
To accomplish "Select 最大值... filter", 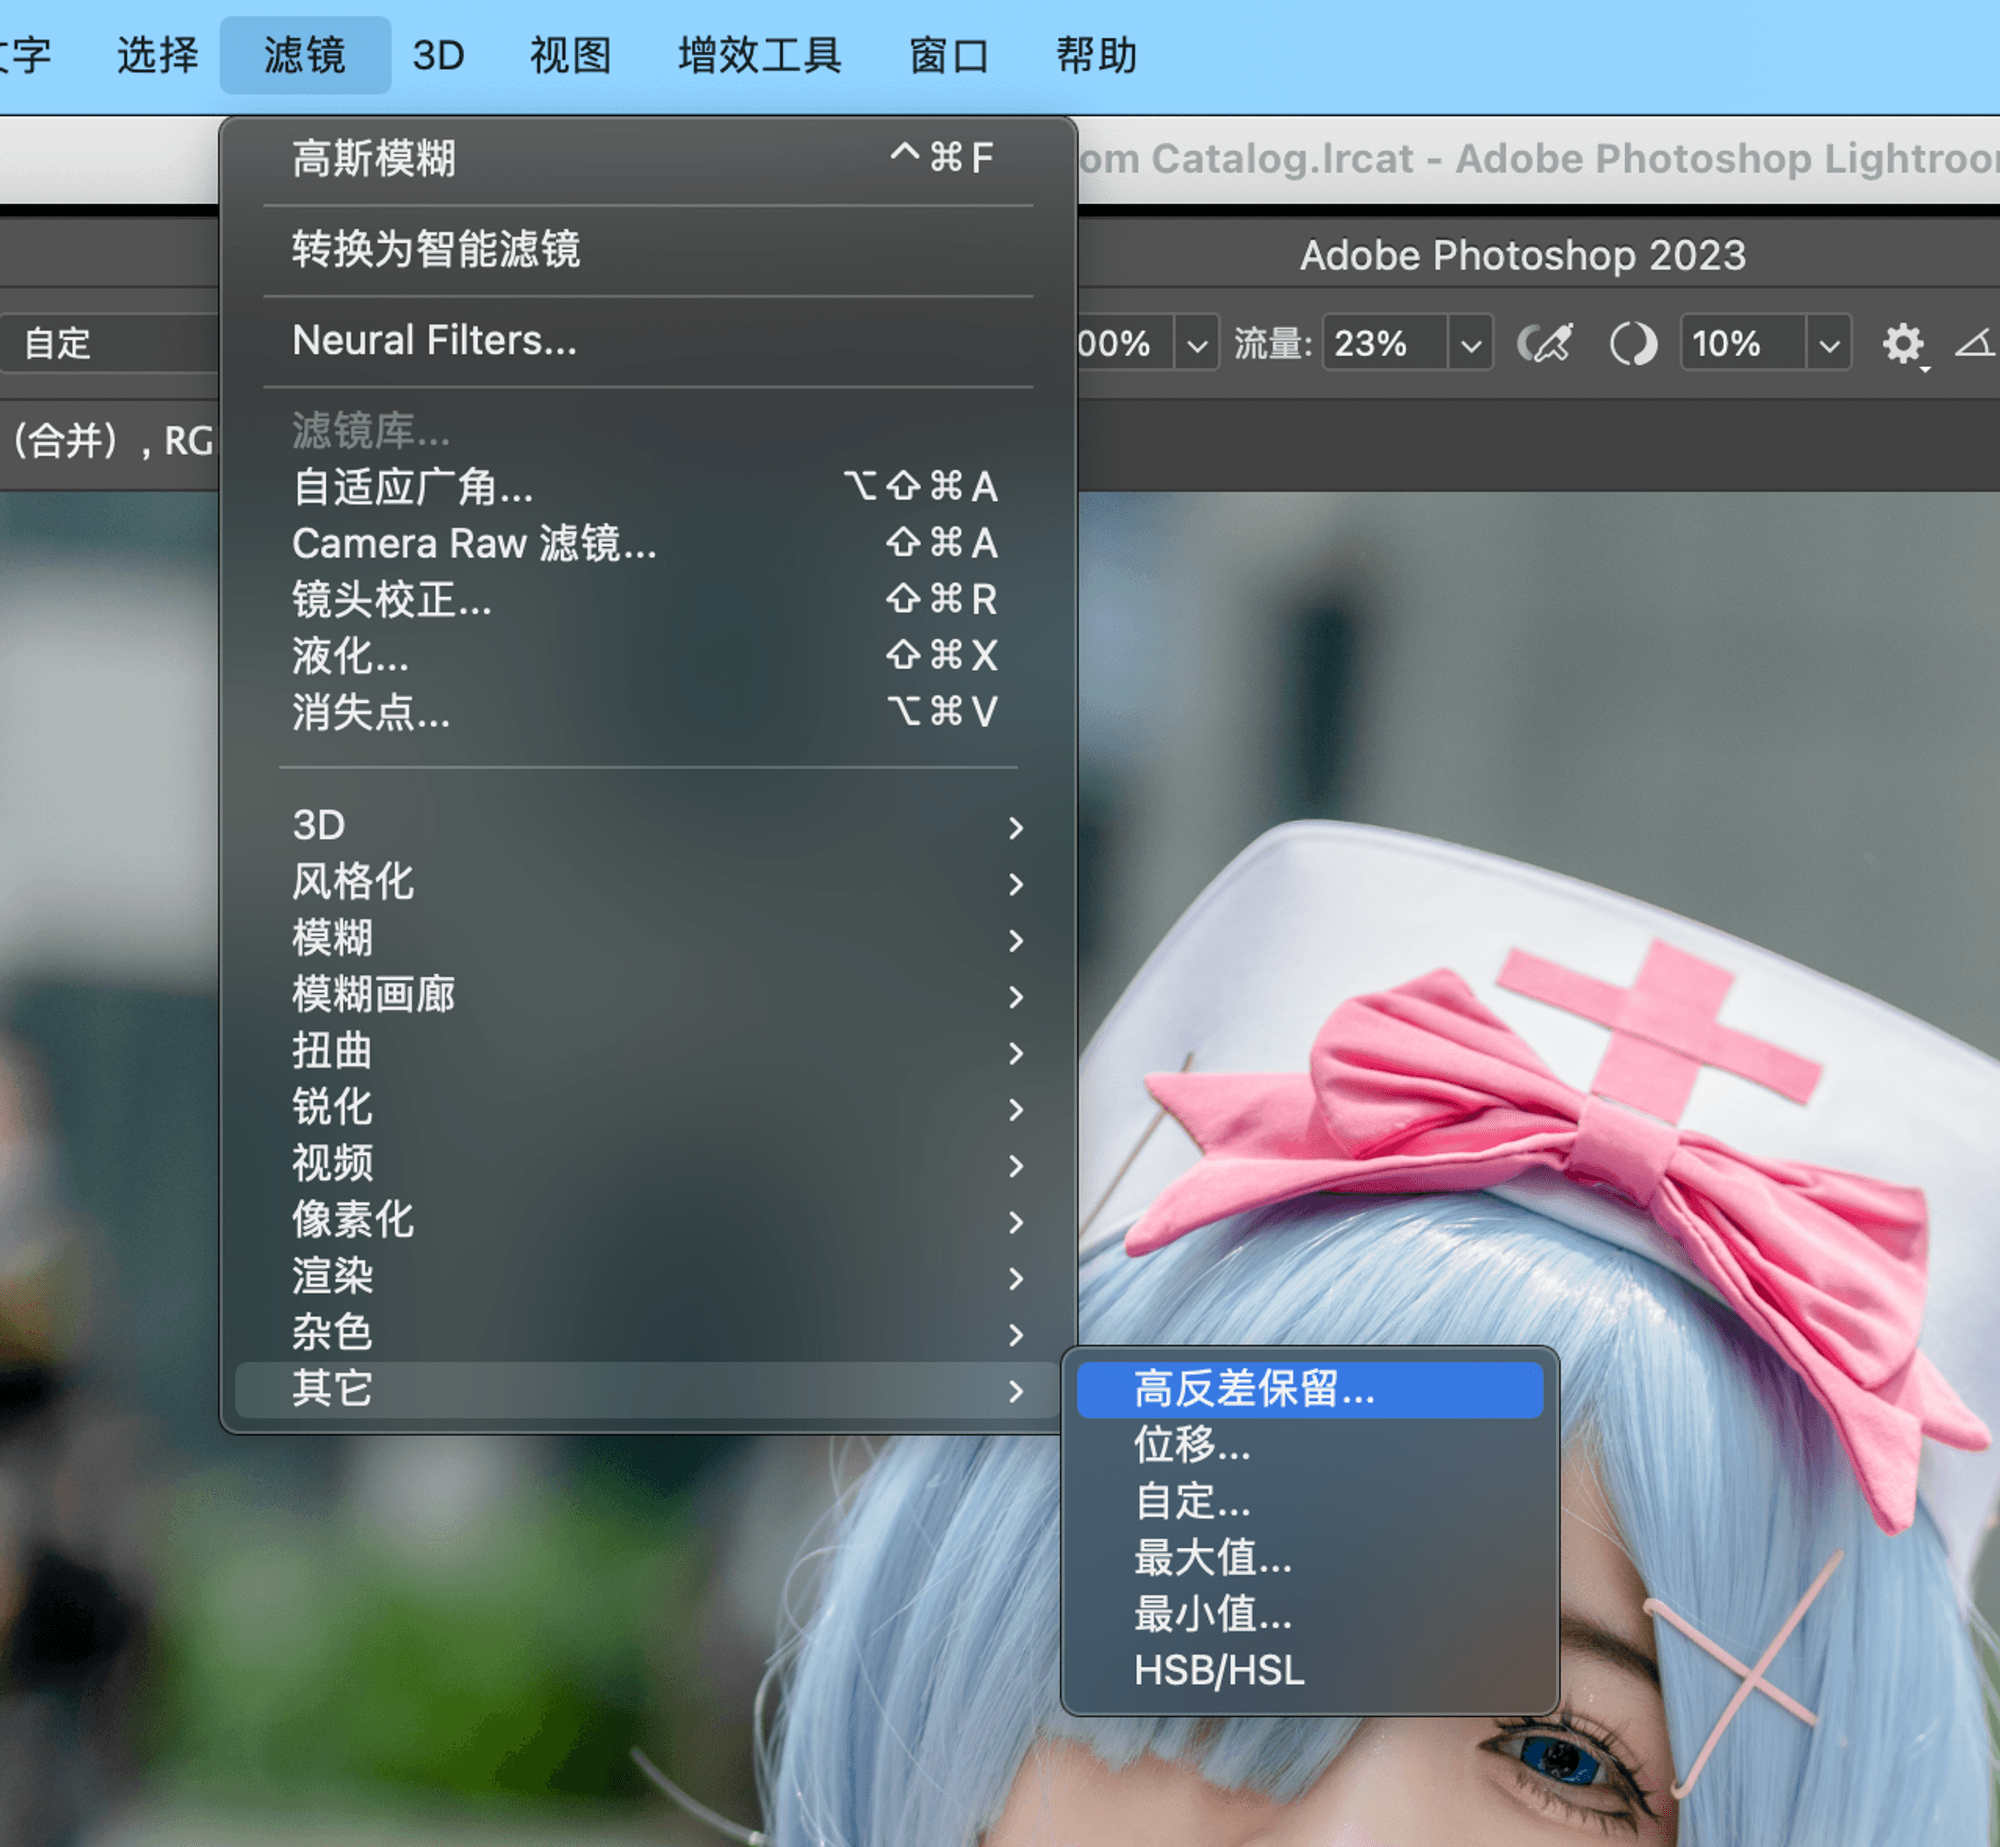I will pos(1310,1558).
